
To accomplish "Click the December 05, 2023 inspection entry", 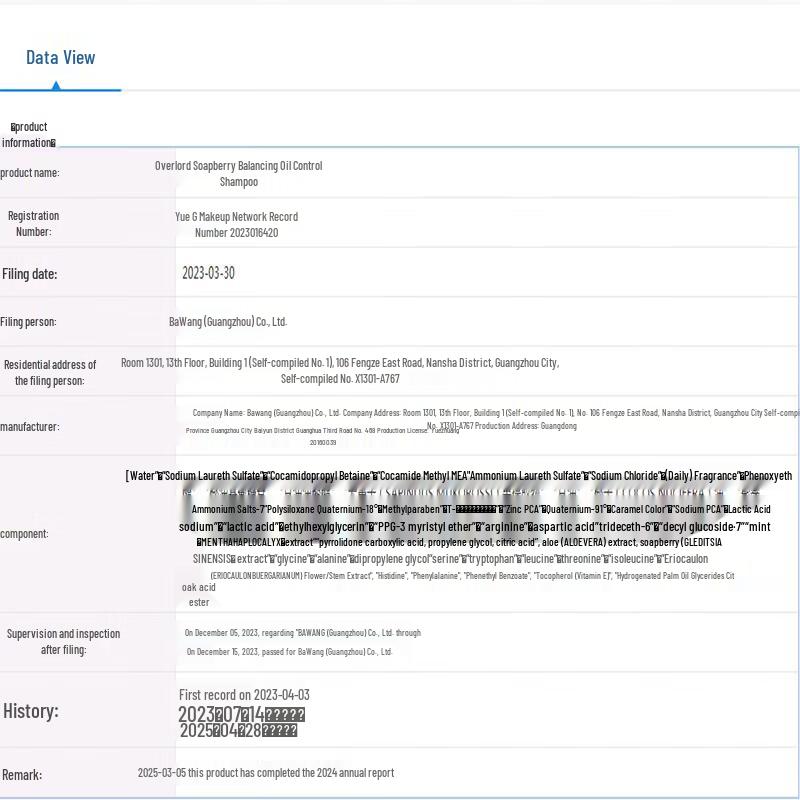I will [302, 633].
